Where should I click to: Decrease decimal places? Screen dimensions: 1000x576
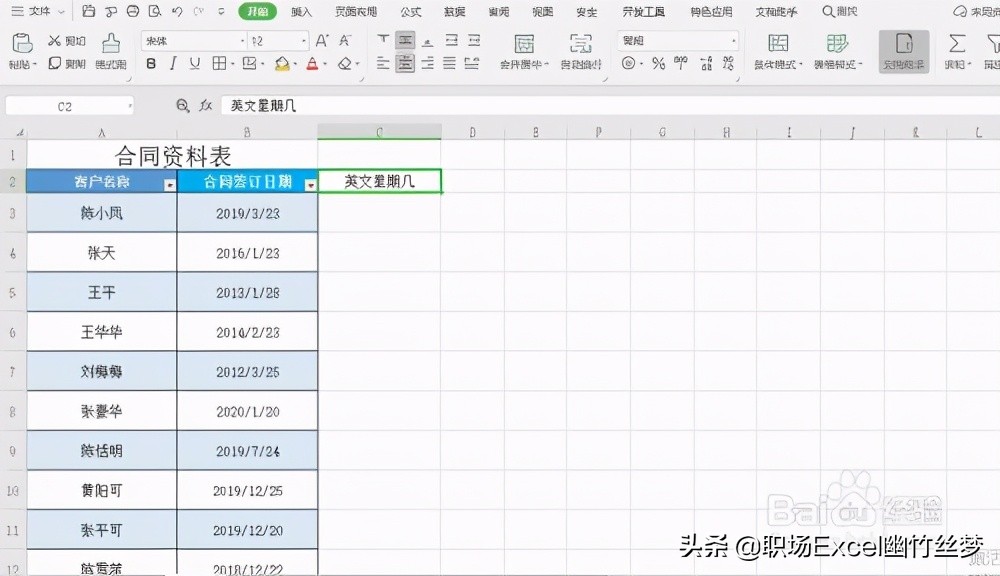click(728, 63)
